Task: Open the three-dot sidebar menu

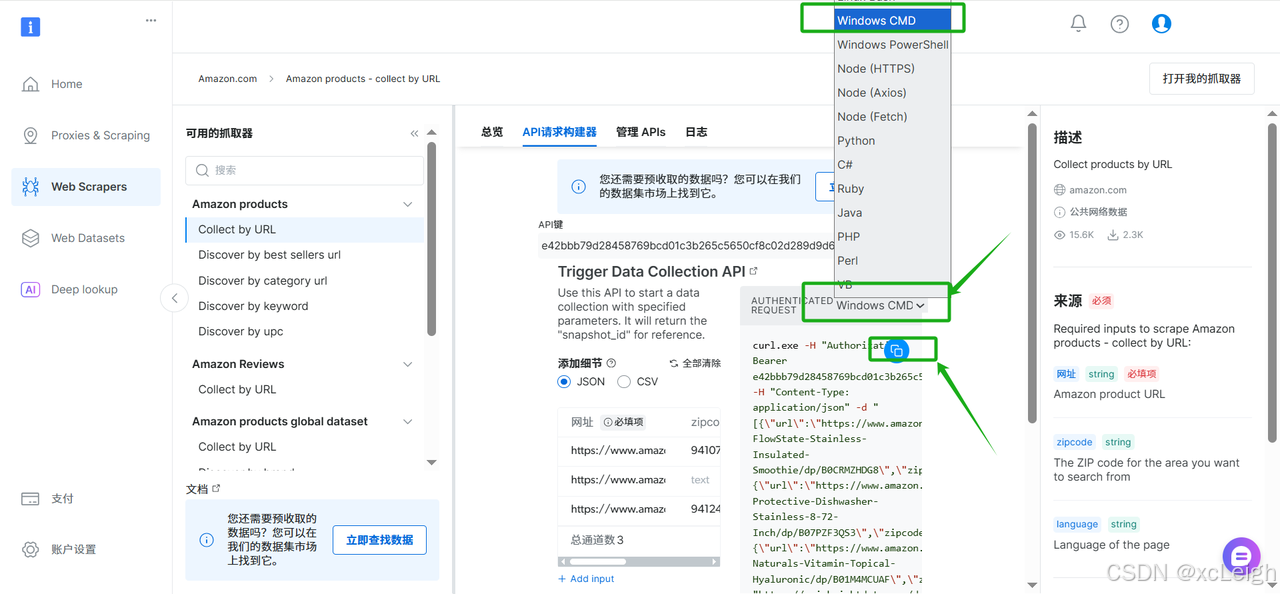Action: pos(151,20)
